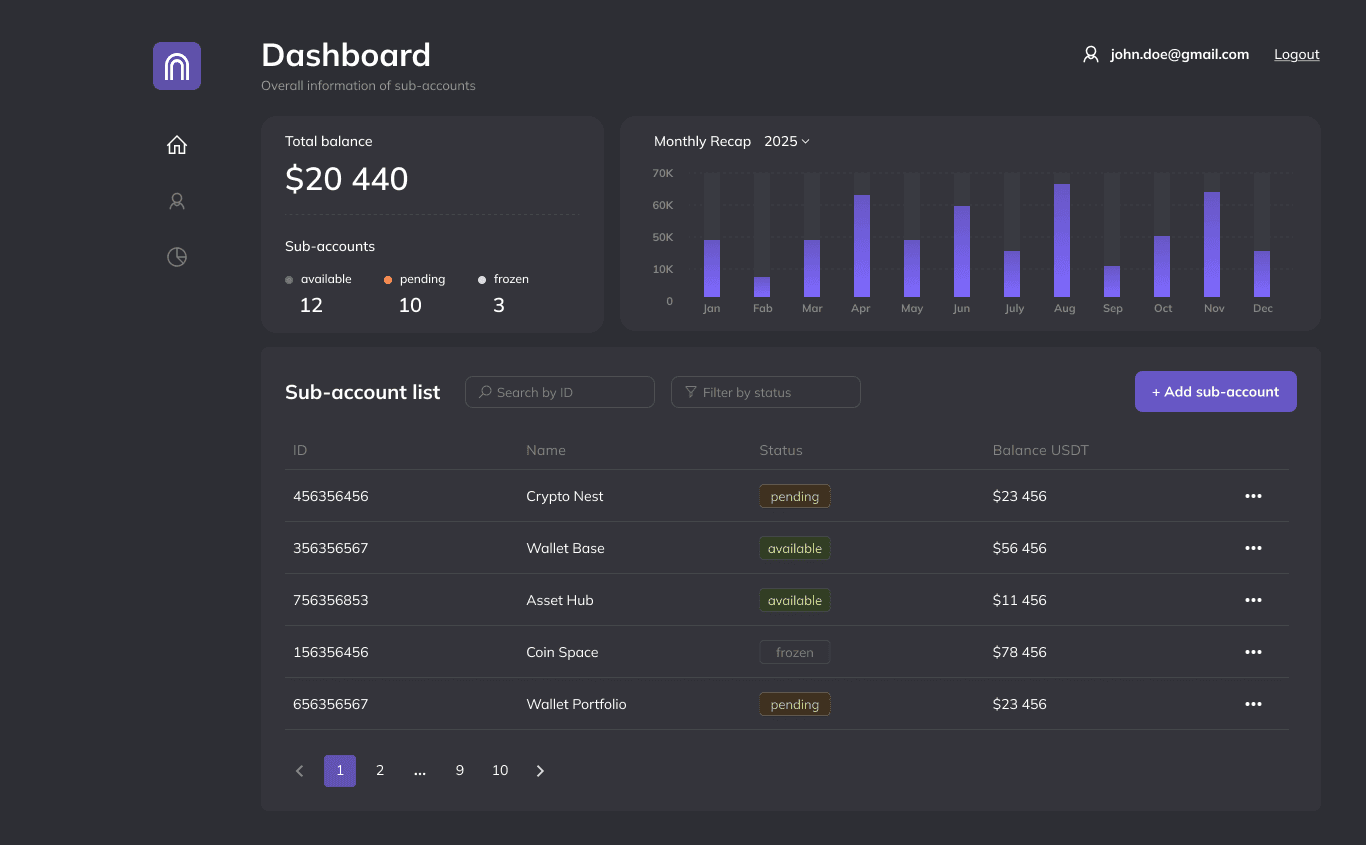Click the Coin Space name
Screen dimensions: 1366x845
[563, 652]
